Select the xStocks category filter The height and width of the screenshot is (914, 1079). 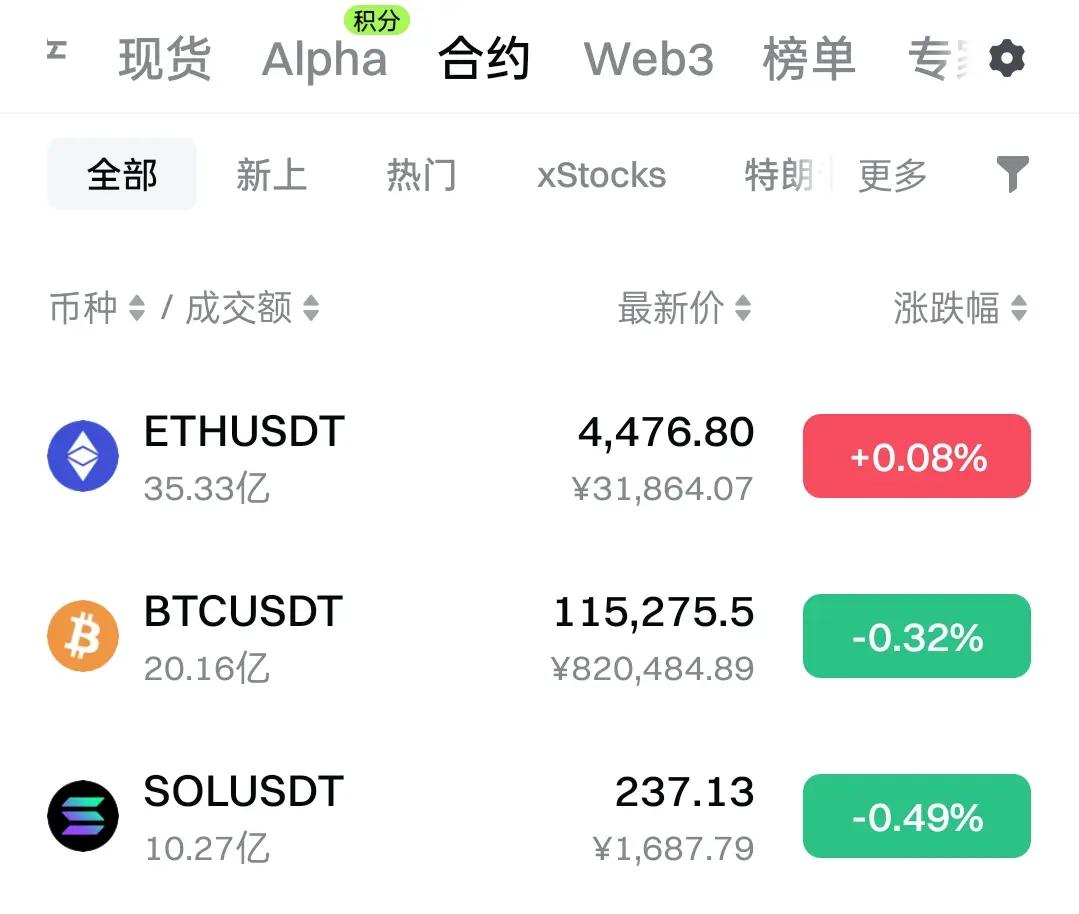601,175
